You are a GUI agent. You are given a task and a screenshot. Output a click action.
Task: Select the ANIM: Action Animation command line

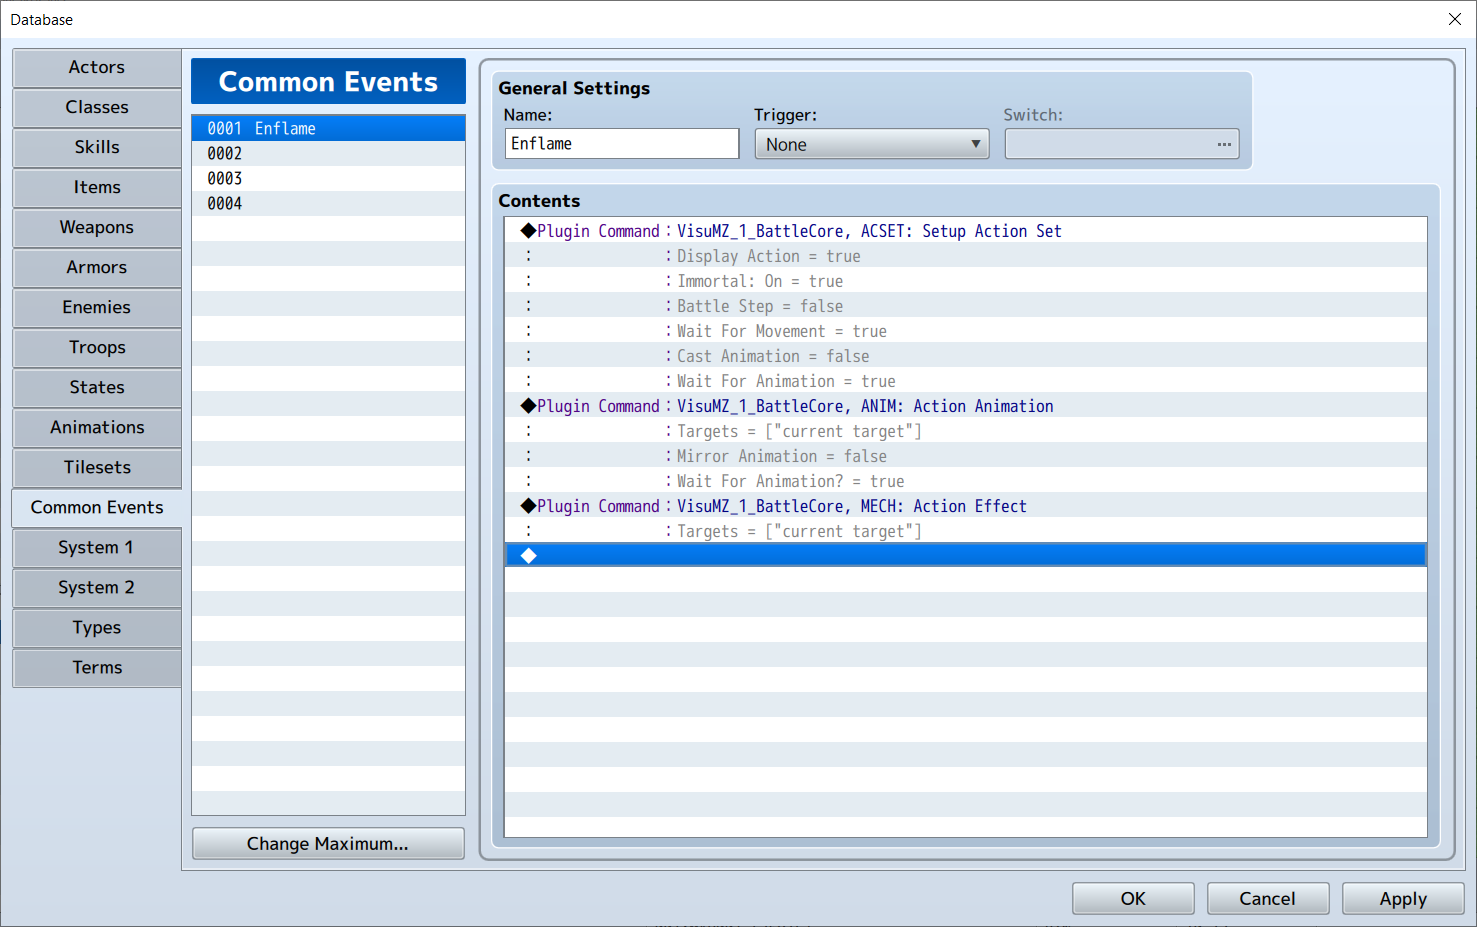click(x=864, y=406)
